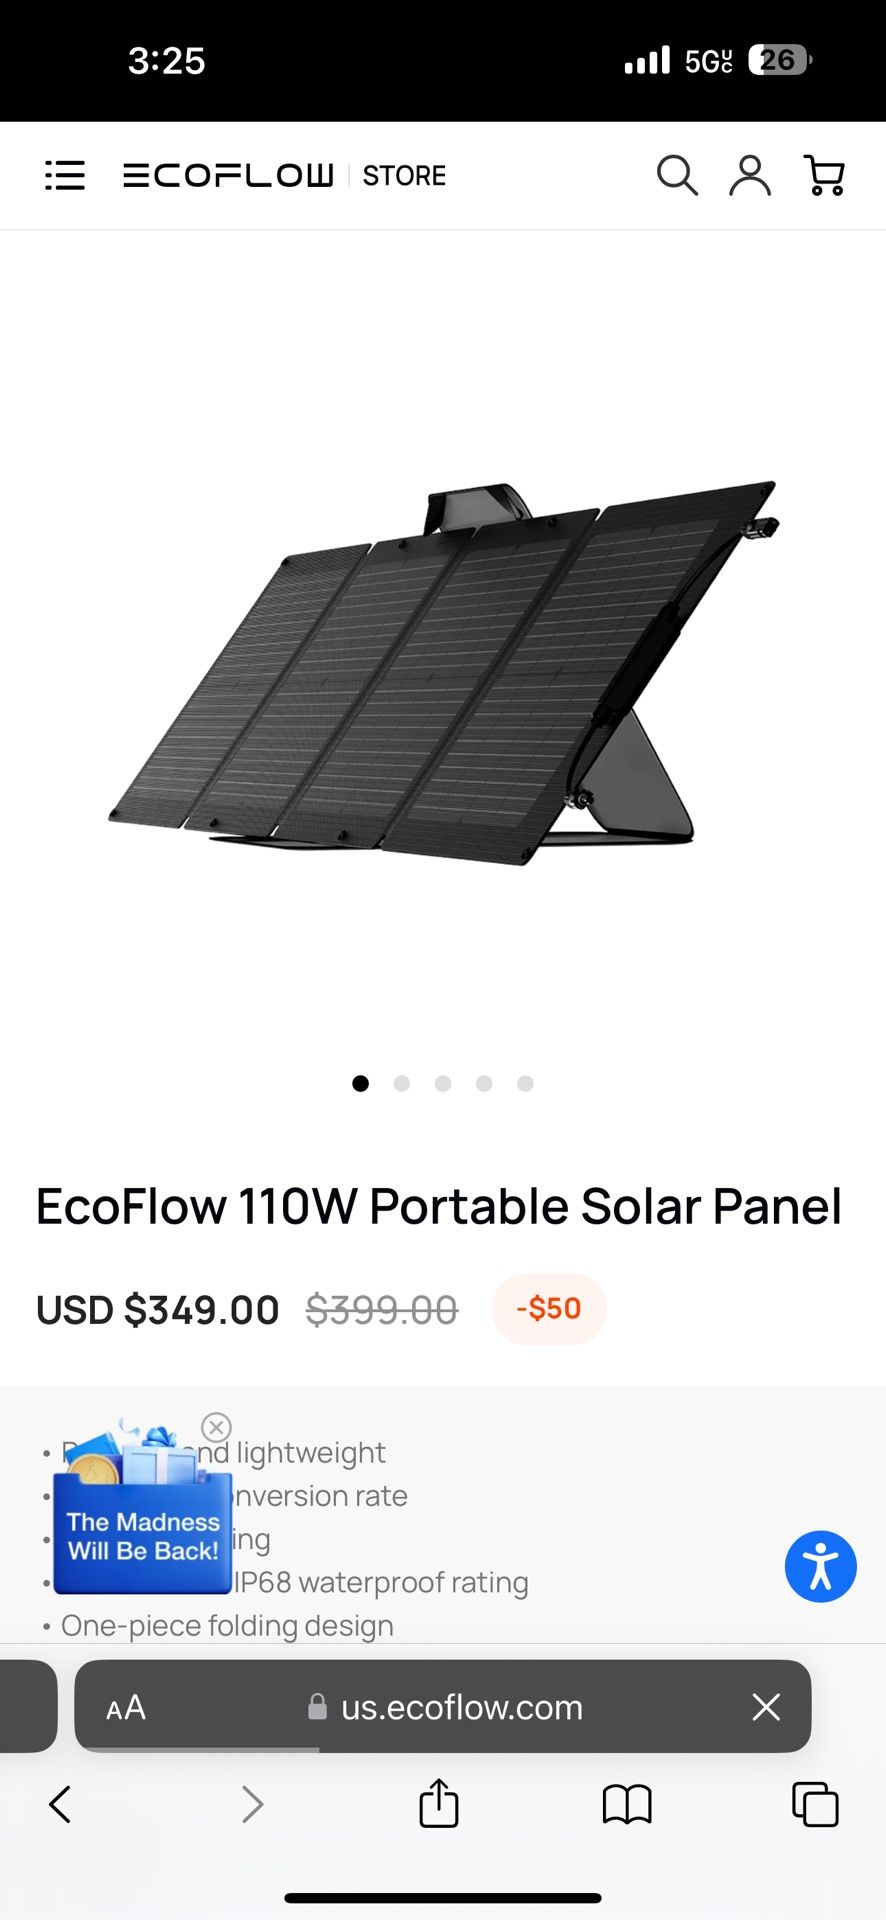
Task: Jump to the third carousel dot
Action: (x=443, y=1083)
